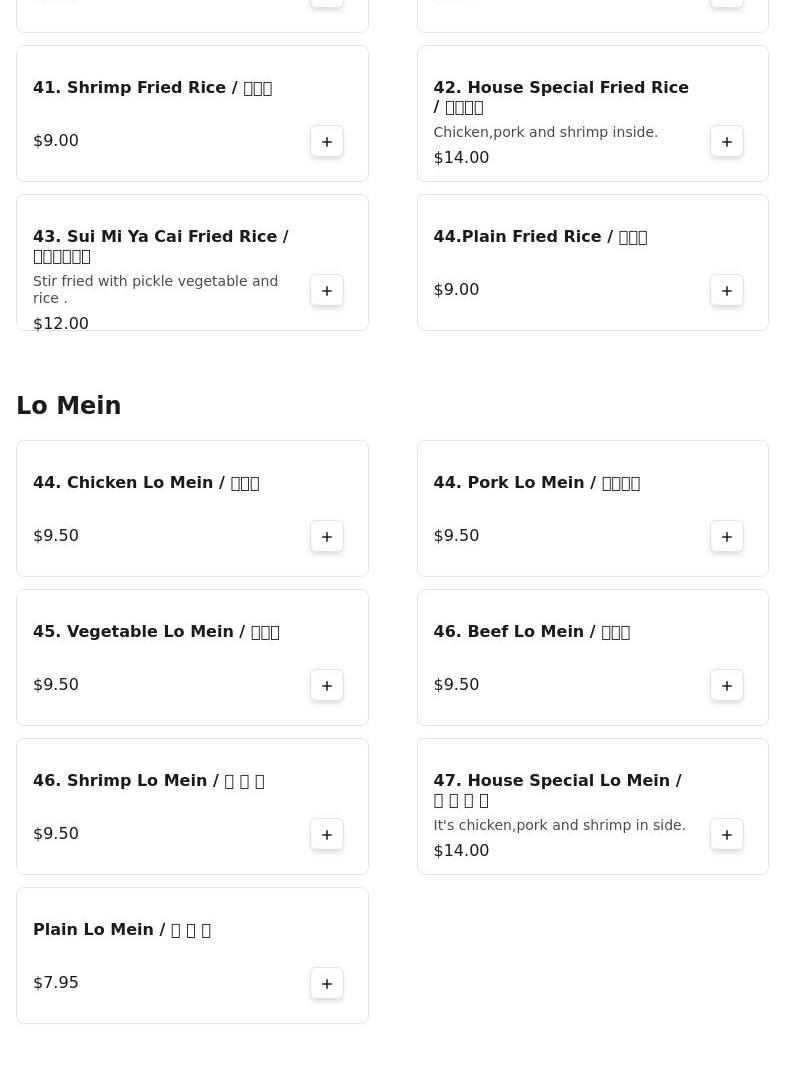Add Shrimp Fried Rice with plus icon
Screen dimensions: 785x1084
(x=326, y=141)
